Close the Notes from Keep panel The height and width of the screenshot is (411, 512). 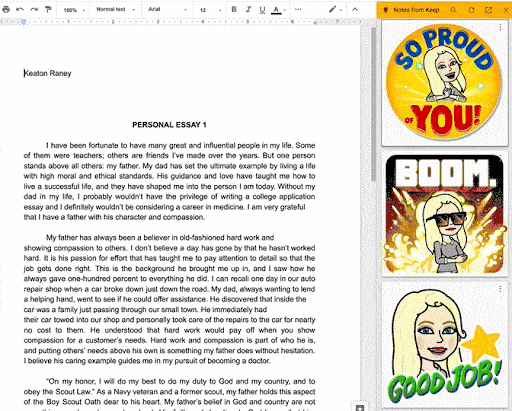coord(505,10)
